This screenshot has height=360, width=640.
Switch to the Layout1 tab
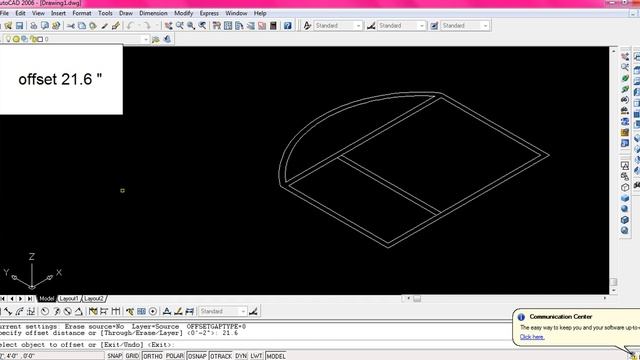69,299
